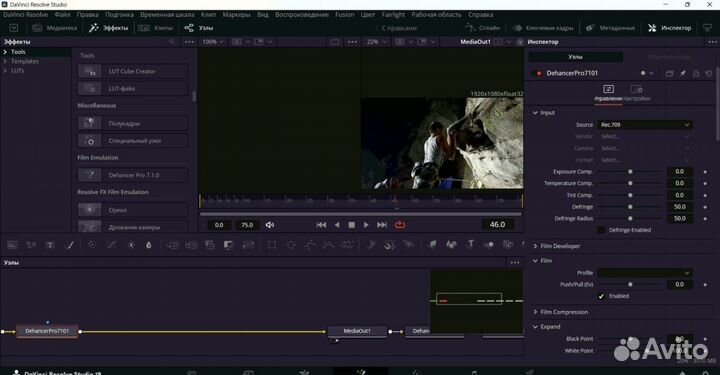The image size is (720, 375).
Task: Expand the Film Developer section
Action: 535,246
